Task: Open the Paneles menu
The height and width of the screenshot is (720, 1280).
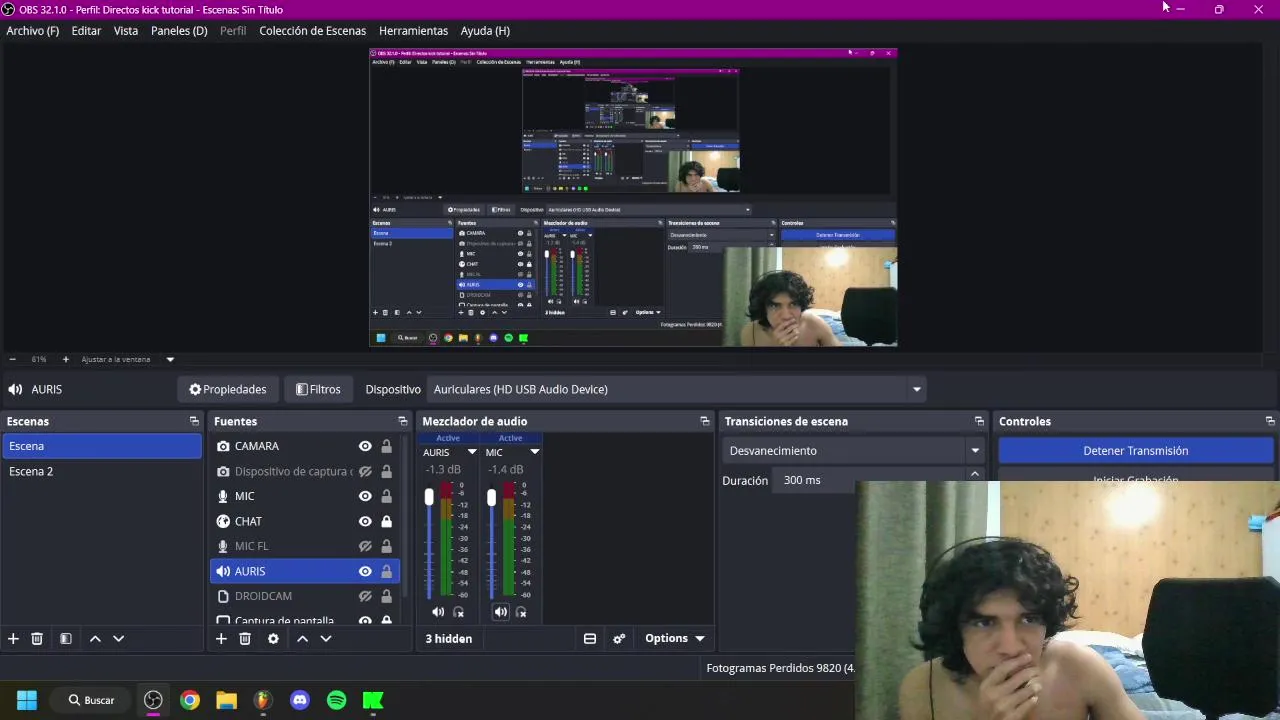Action: click(179, 31)
